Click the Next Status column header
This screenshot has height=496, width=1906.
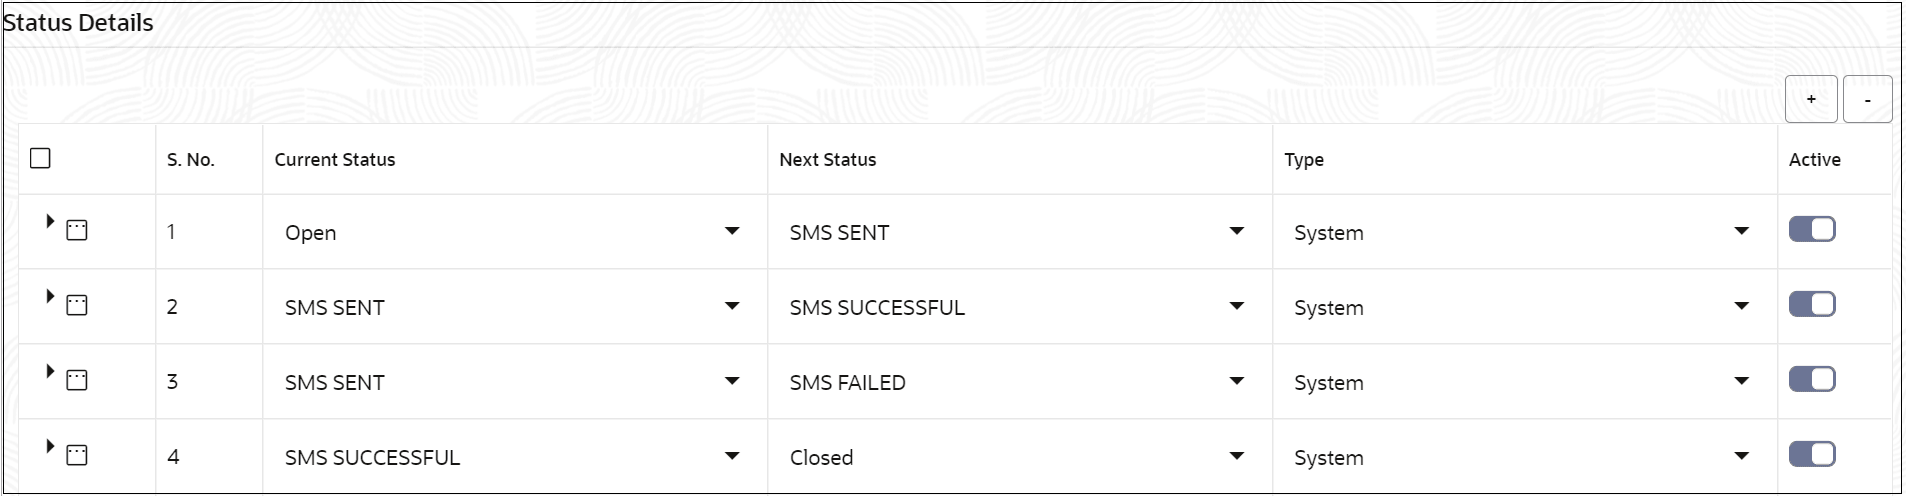[827, 160]
